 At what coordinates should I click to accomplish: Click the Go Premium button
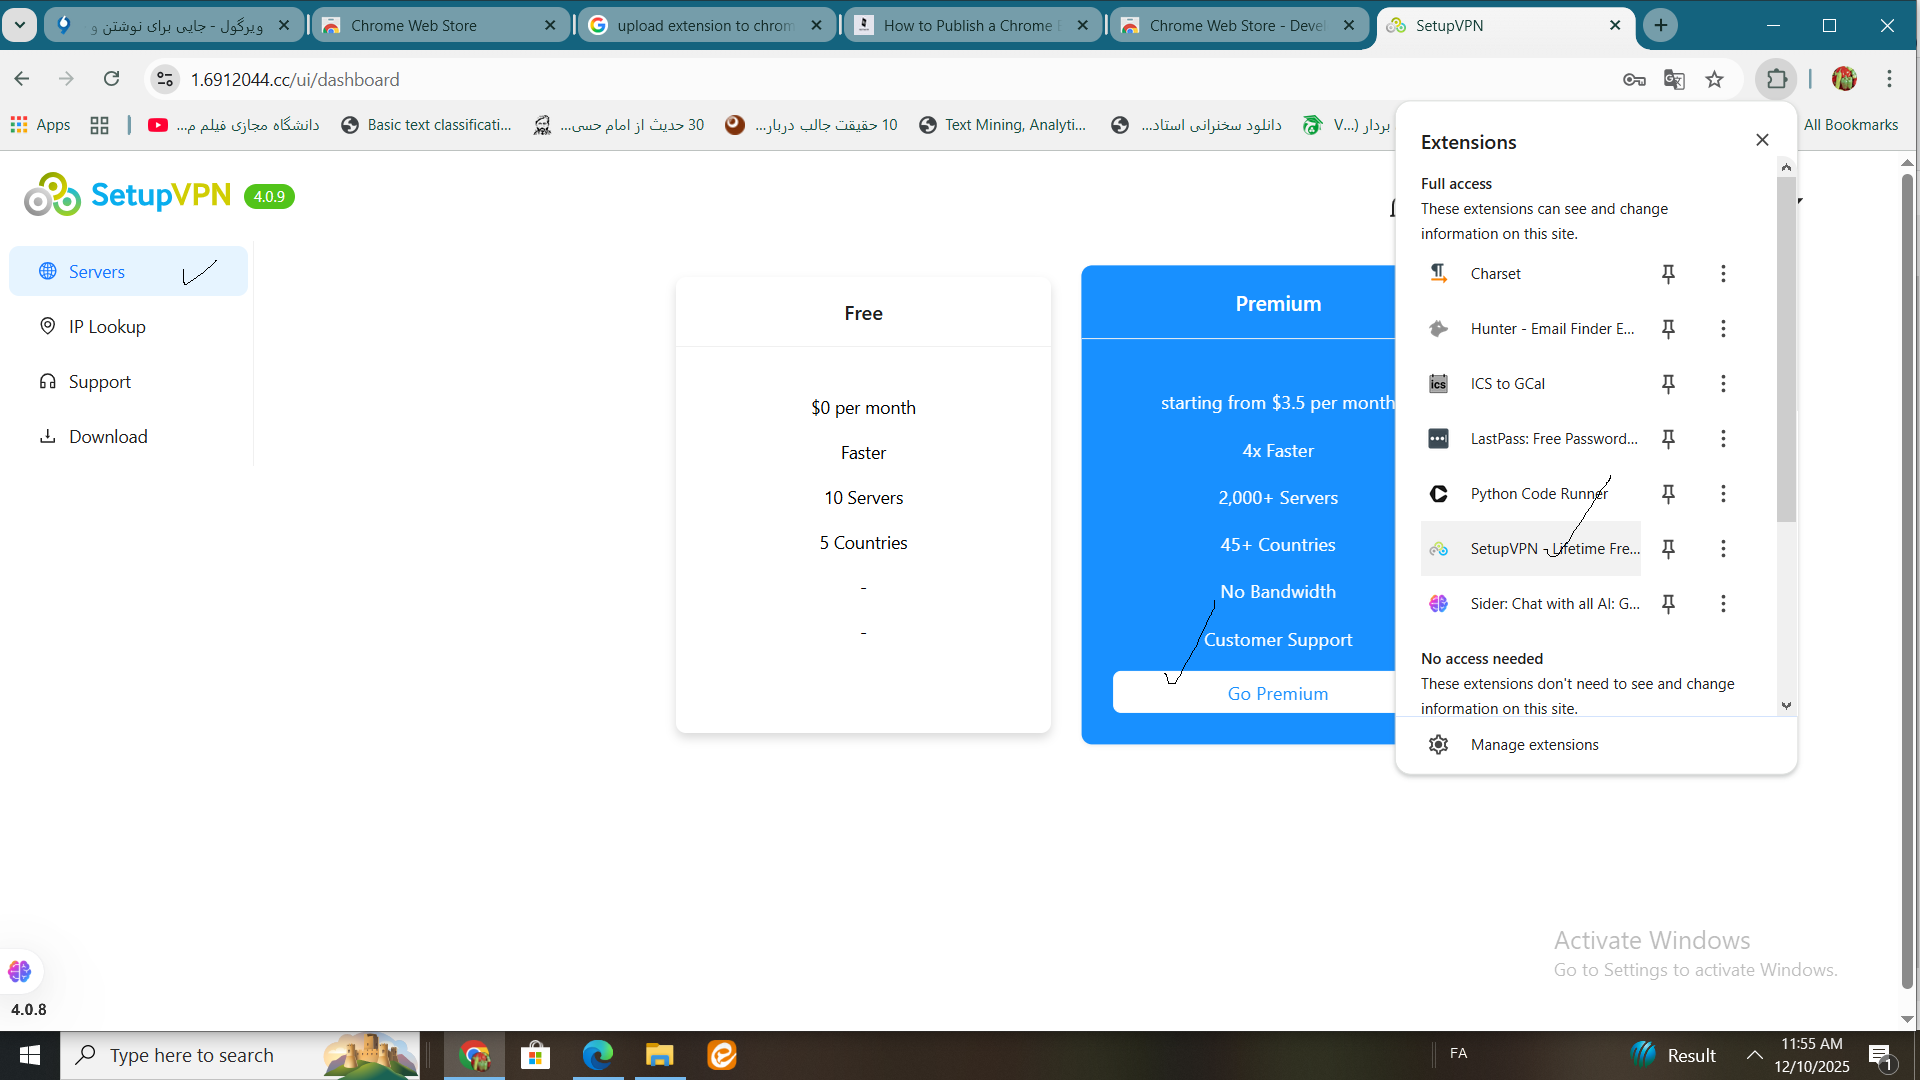(1277, 693)
